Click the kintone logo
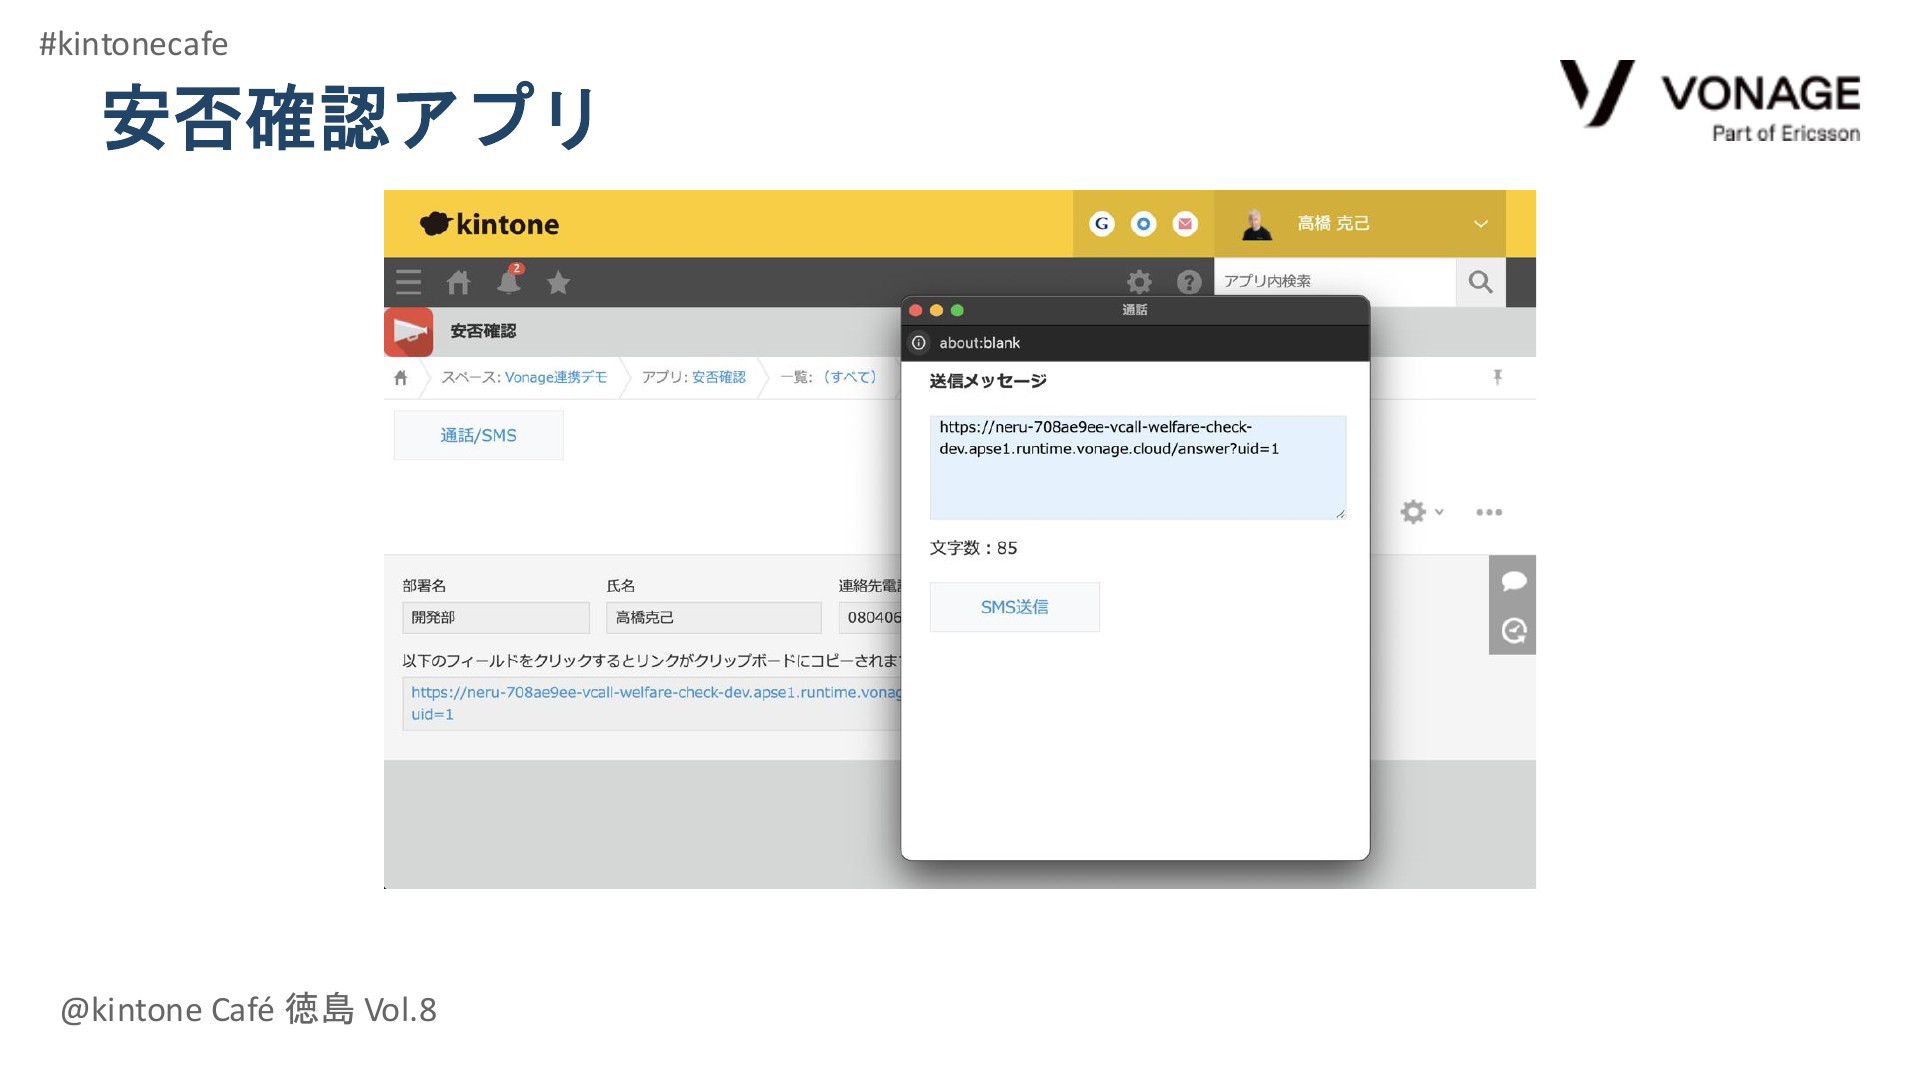 pos(489,224)
